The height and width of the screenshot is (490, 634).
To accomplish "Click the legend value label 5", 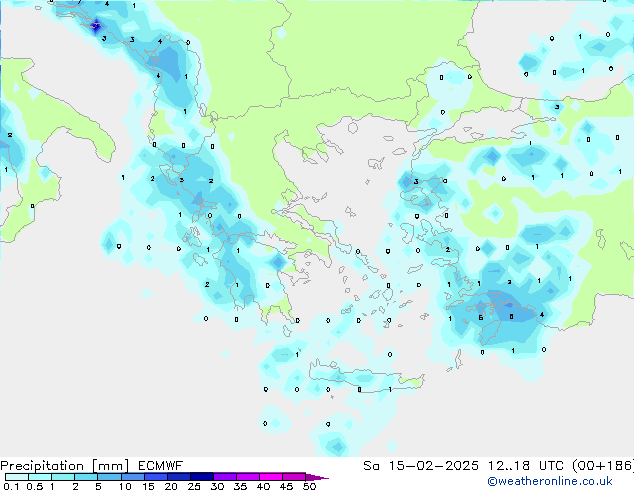I will 99,486.
